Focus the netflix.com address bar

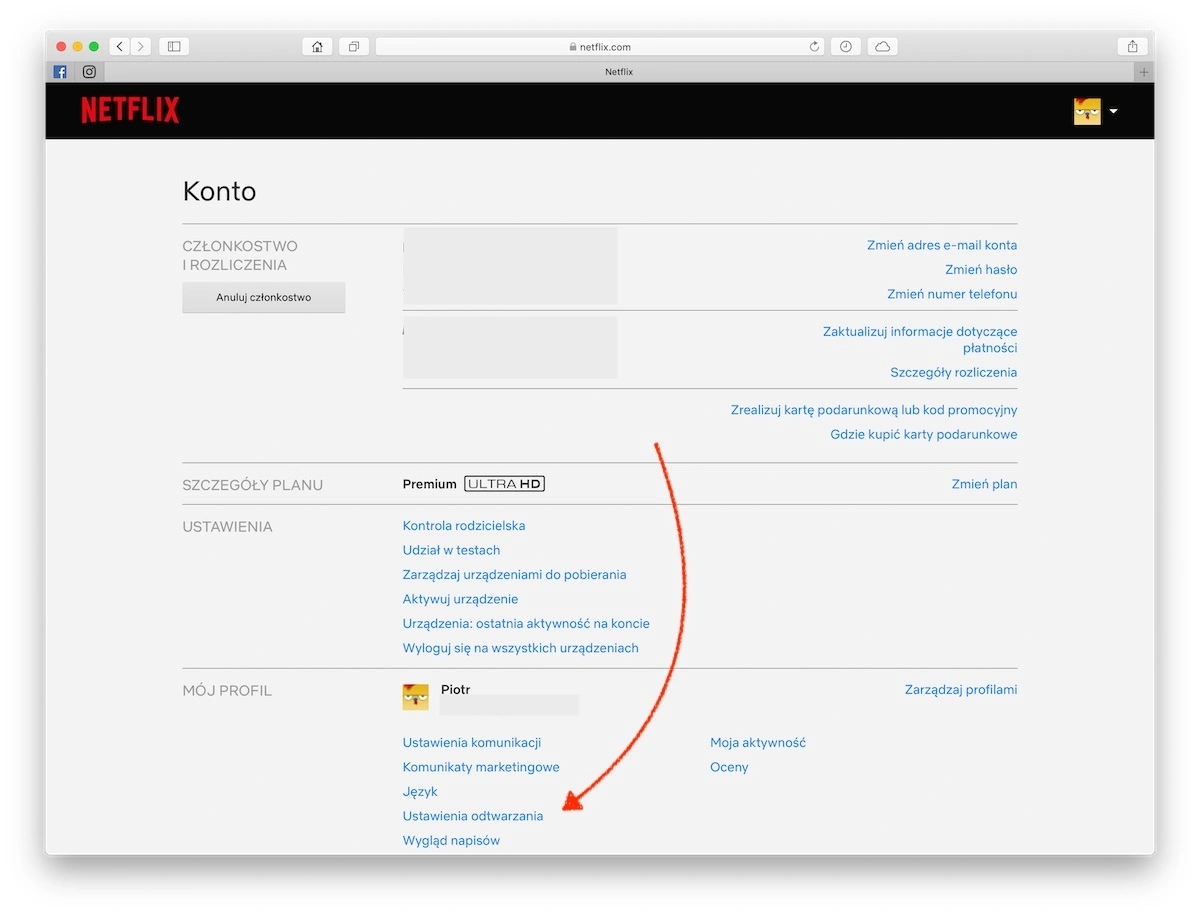[x=600, y=47]
